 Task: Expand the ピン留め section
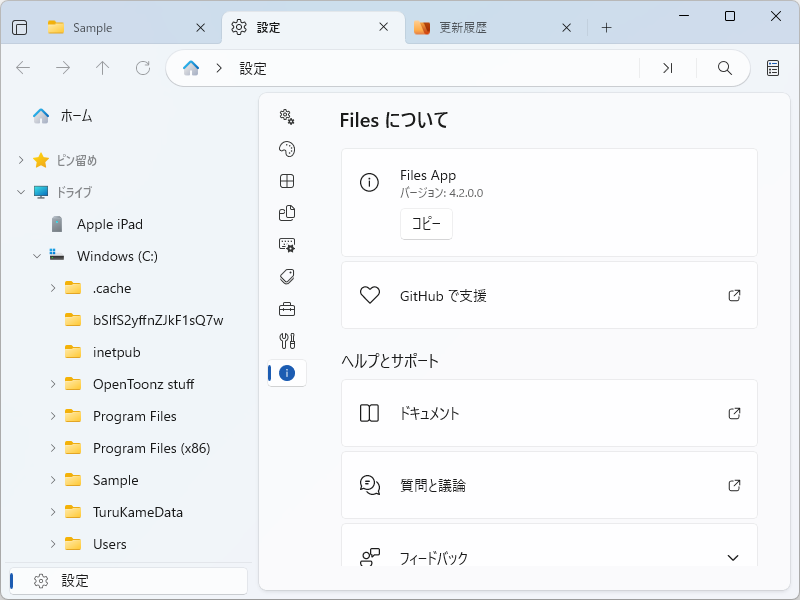[x=21, y=160]
